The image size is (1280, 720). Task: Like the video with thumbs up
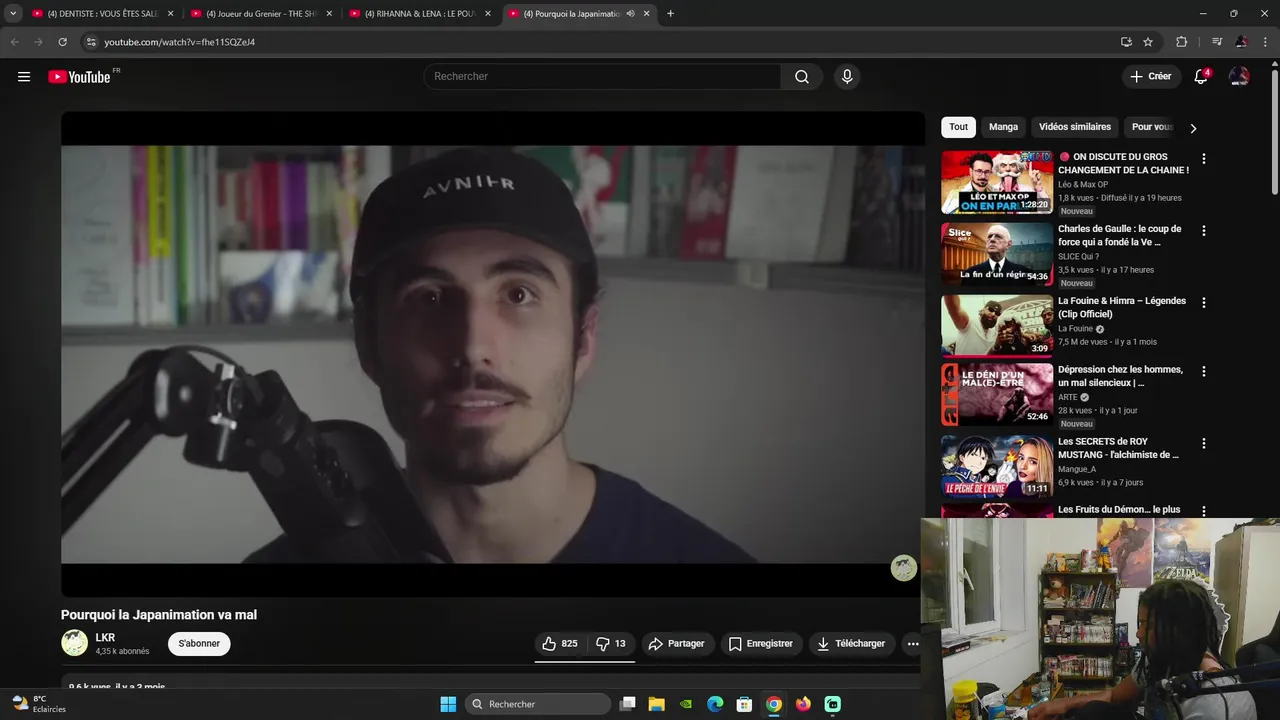click(560, 644)
